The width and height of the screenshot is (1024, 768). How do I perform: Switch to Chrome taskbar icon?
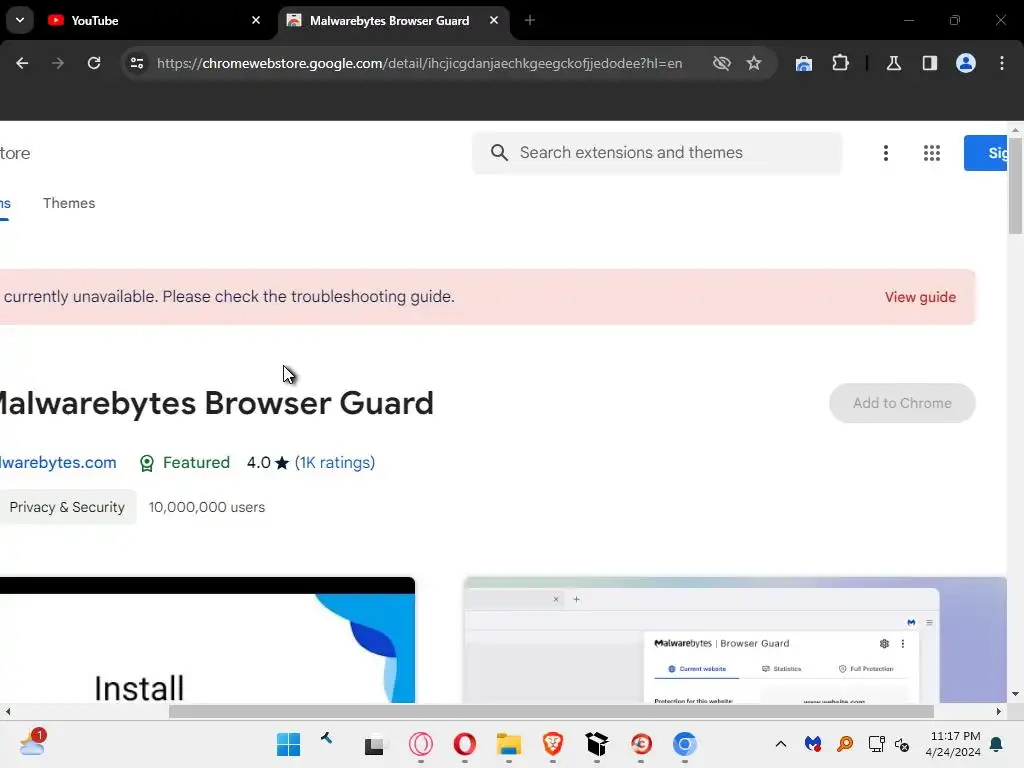tap(684, 744)
